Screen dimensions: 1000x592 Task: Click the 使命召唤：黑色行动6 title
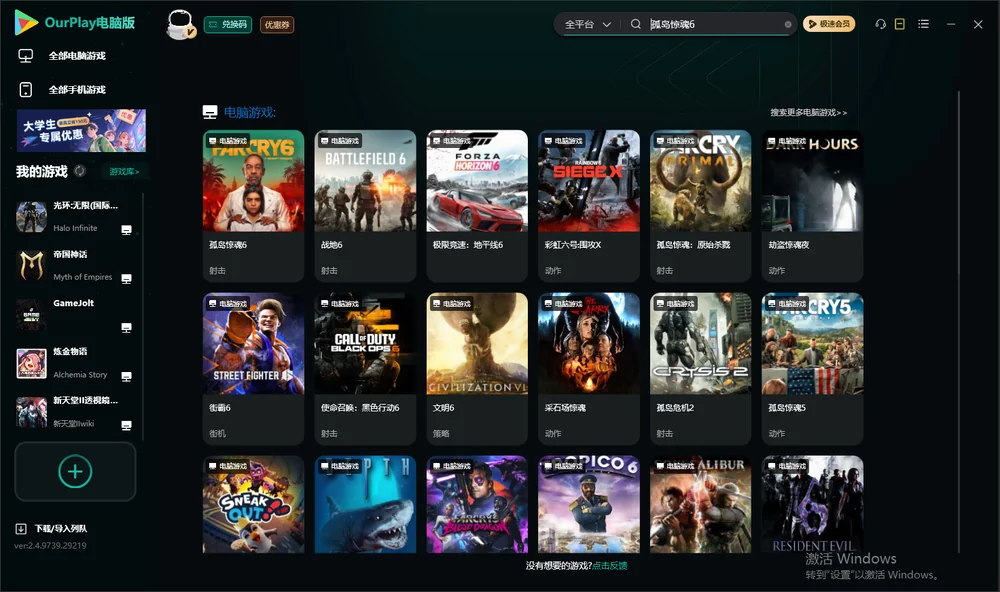(360, 408)
